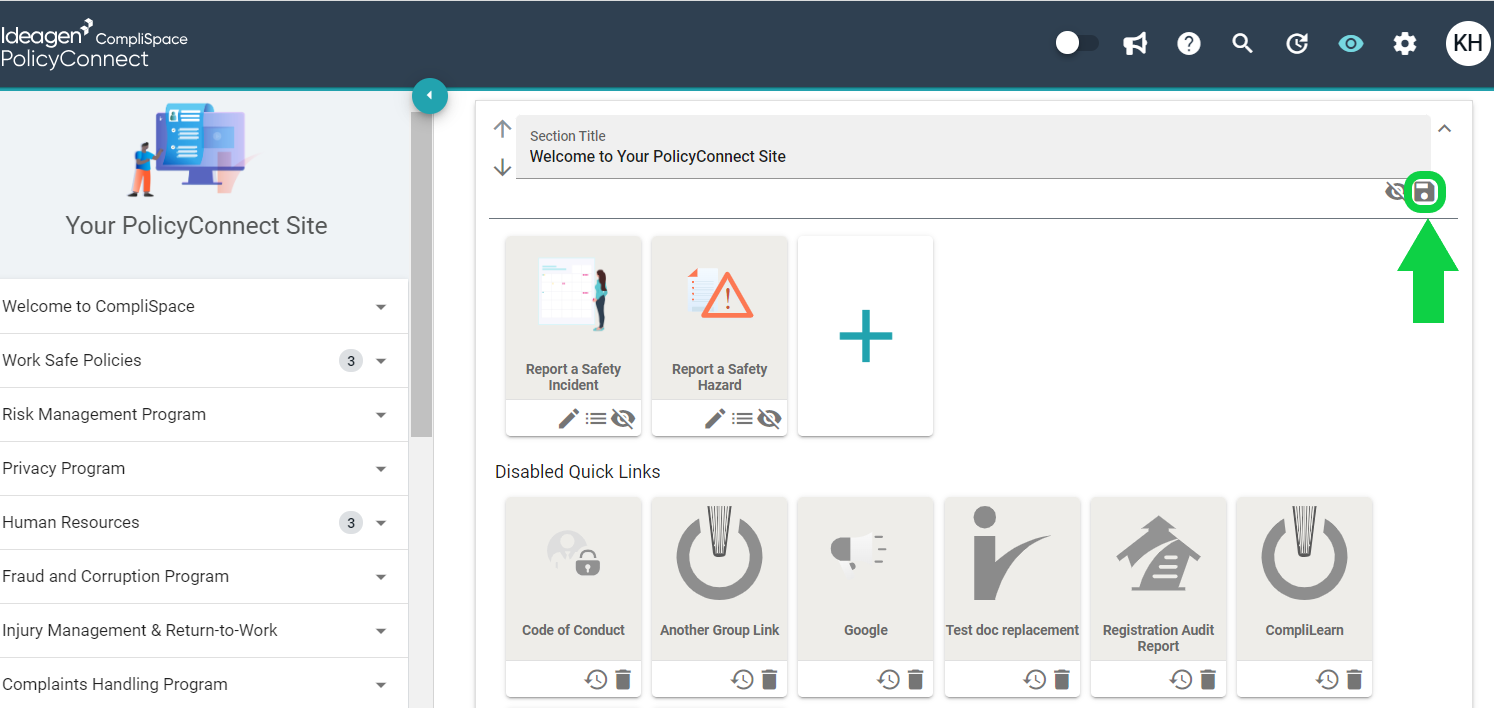Expand Risk Management Program dropdown arrow
The width and height of the screenshot is (1494, 708).
coord(381,415)
